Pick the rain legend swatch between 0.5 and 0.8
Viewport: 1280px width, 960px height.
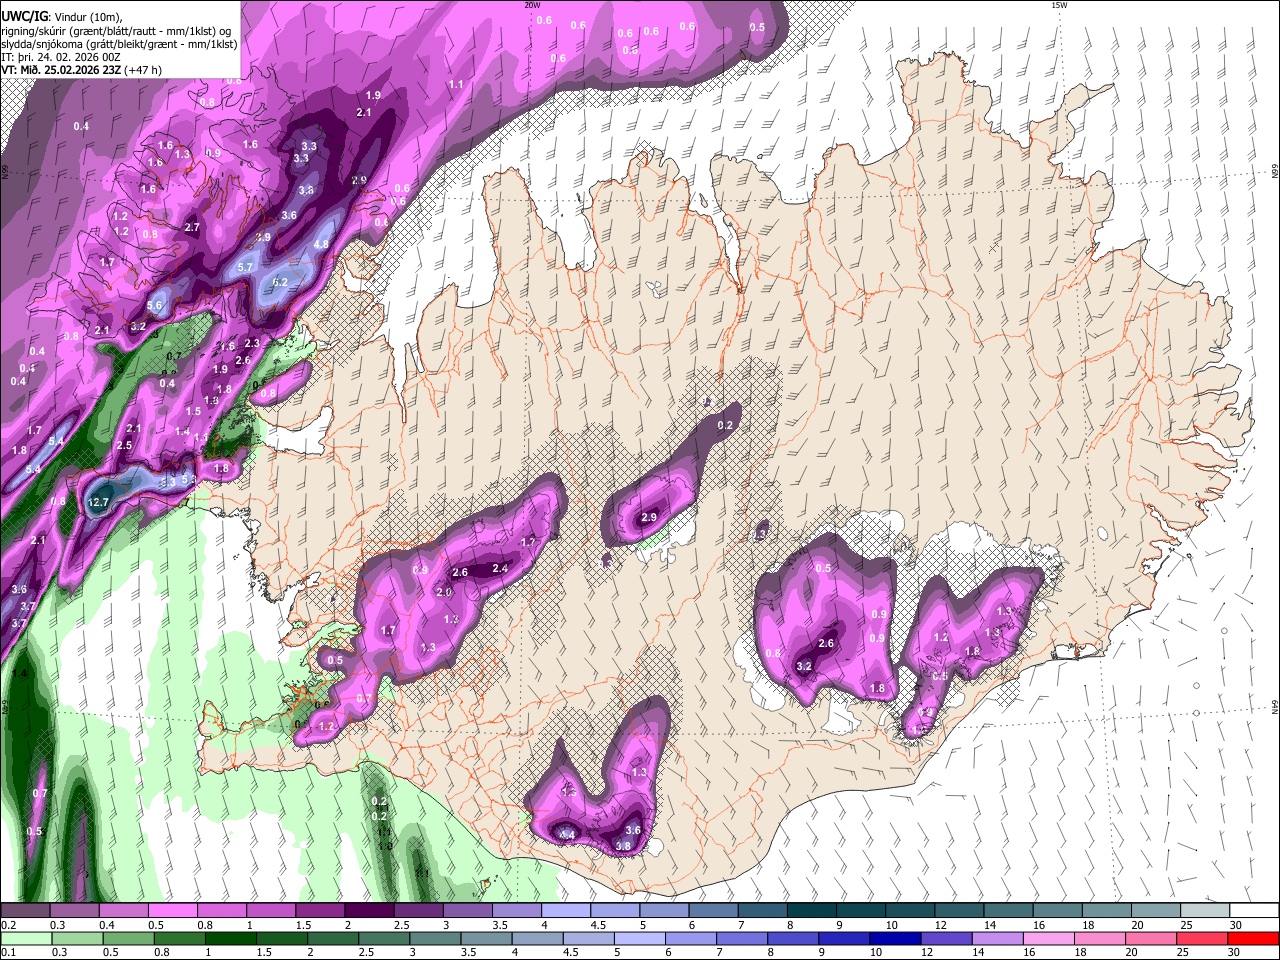(128, 938)
